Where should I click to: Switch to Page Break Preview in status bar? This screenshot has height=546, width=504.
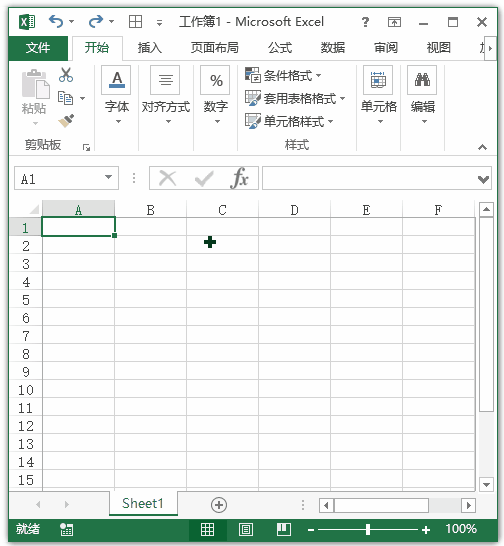[284, 530]
